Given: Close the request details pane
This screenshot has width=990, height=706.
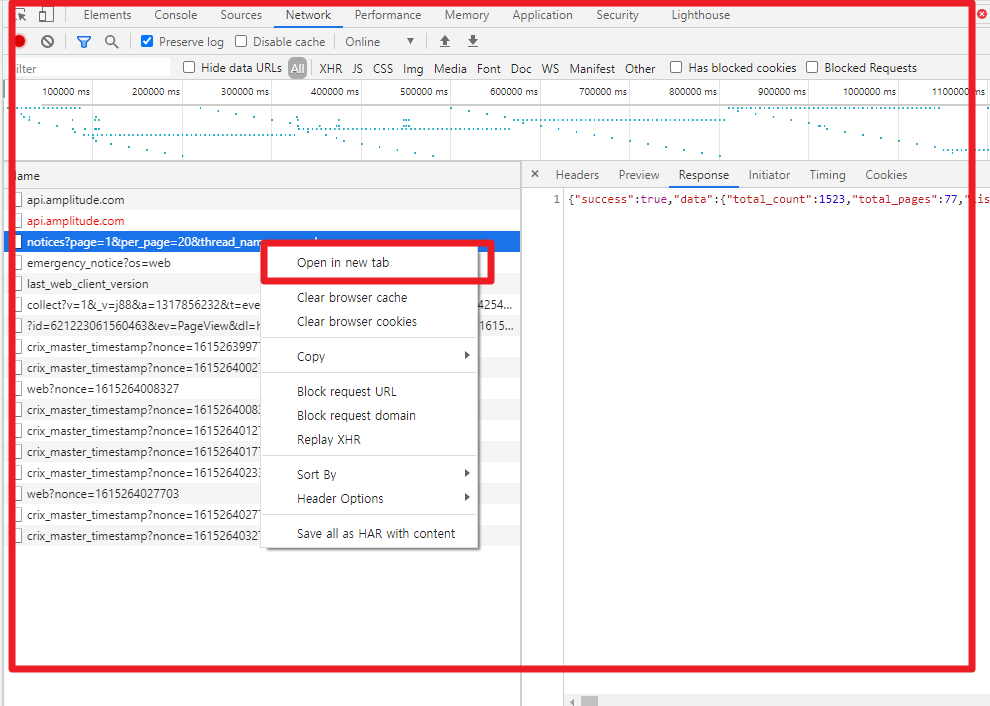Looking at the screenshot, I should [x=535, y=174].
